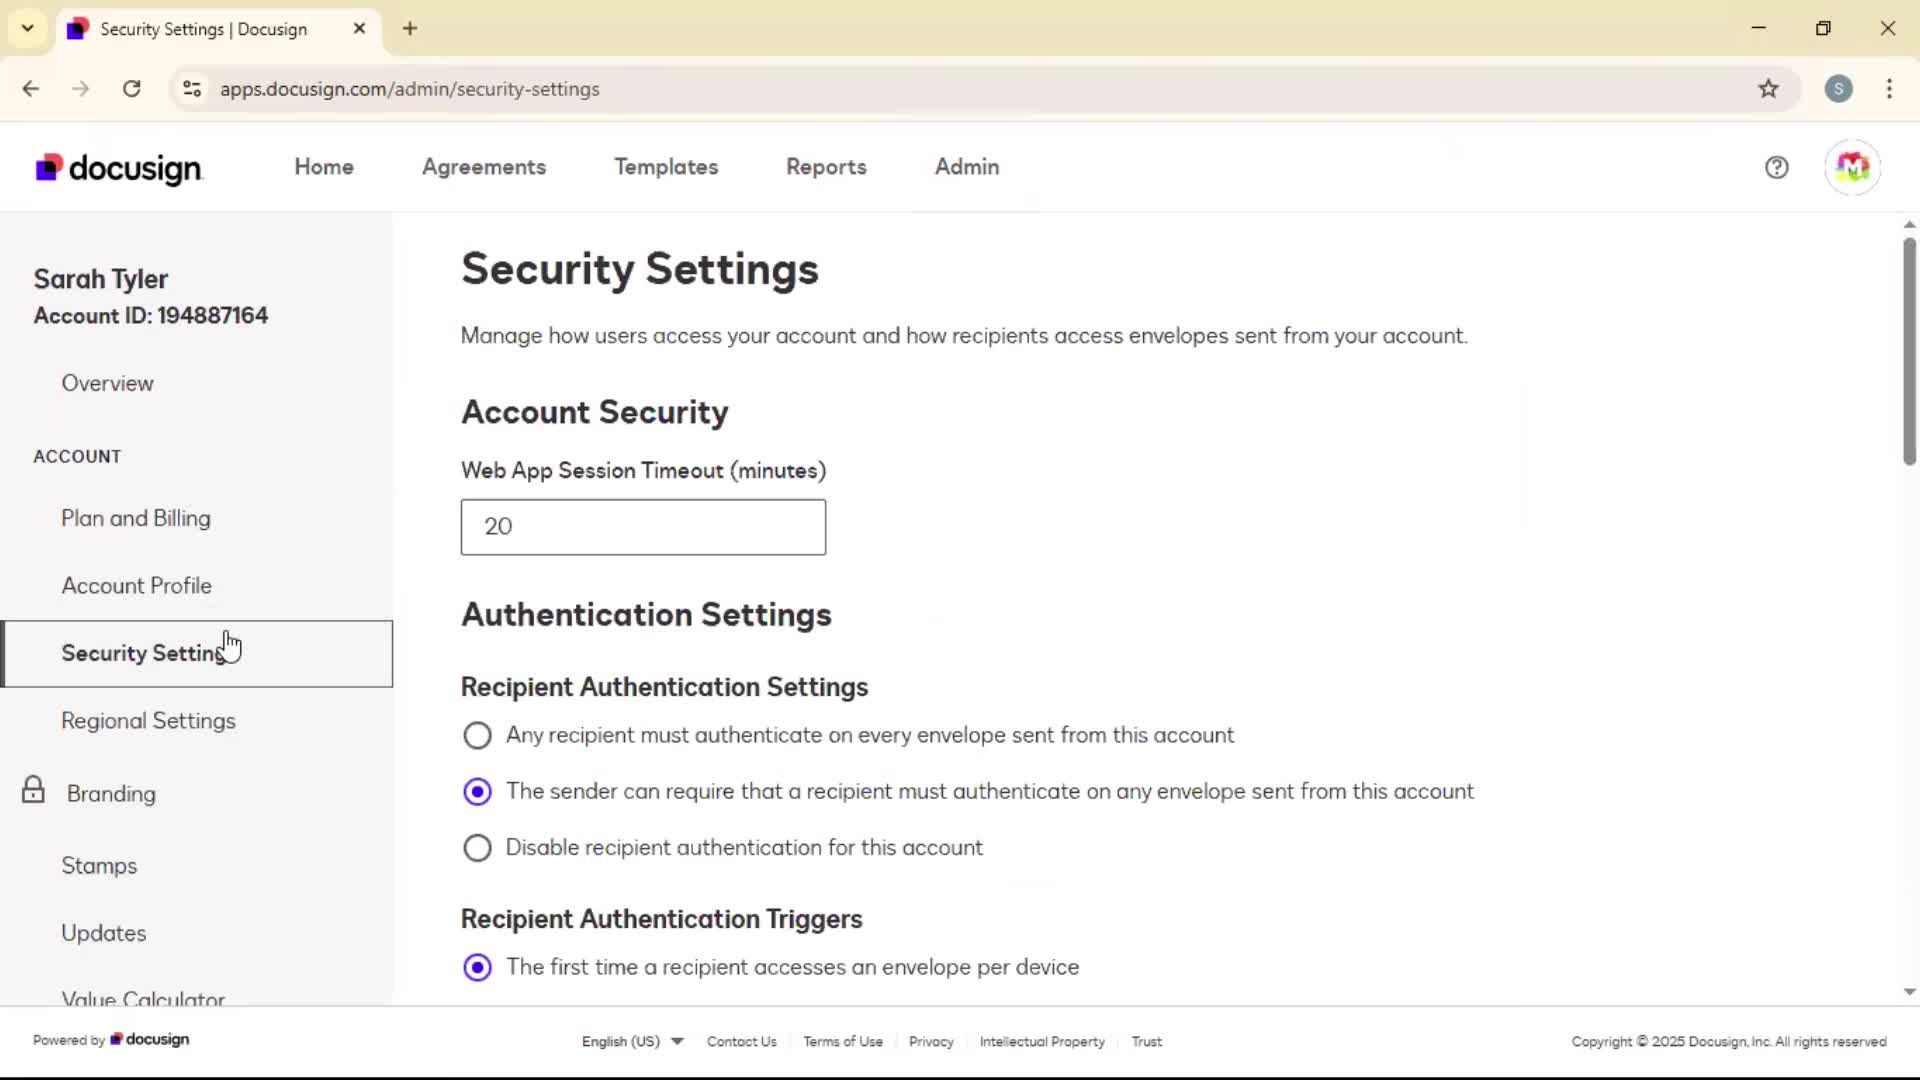Open site information icon in address bar
The height and width of the screenshot is (1080, 1920).
192,89
